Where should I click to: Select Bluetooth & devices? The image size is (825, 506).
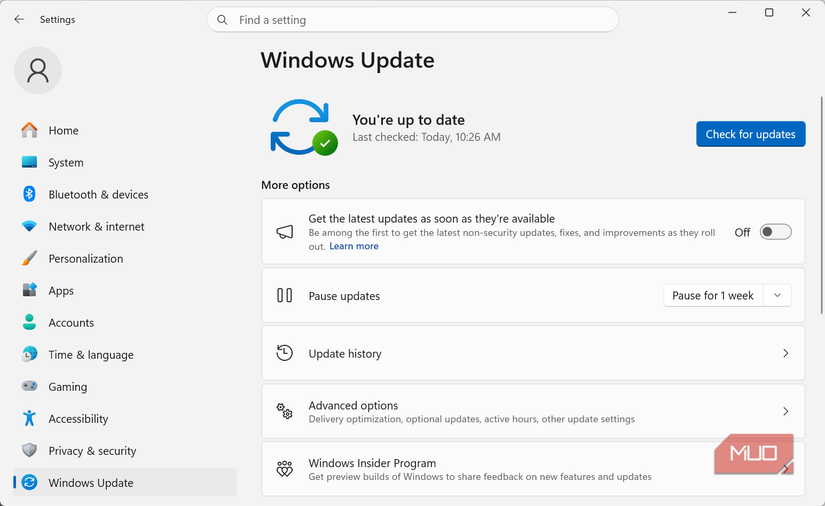125,194
